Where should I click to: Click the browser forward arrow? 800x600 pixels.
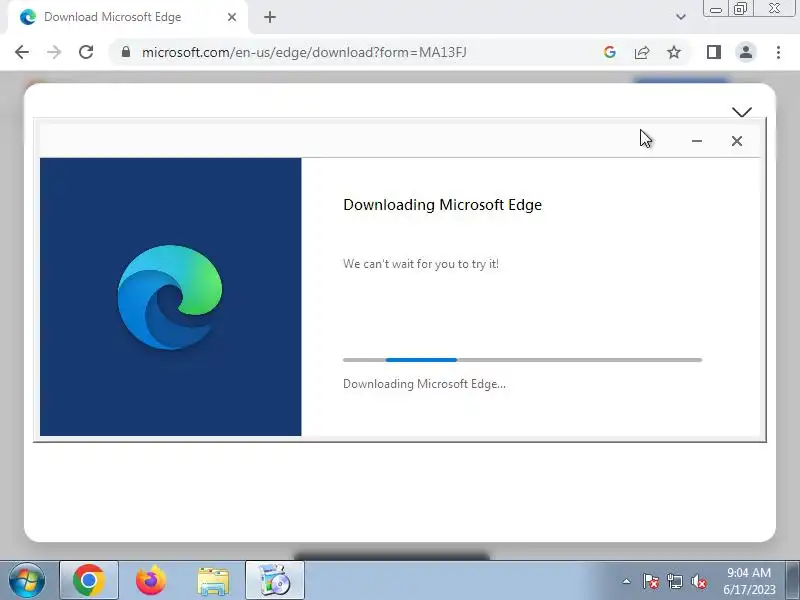coord(54,52)
